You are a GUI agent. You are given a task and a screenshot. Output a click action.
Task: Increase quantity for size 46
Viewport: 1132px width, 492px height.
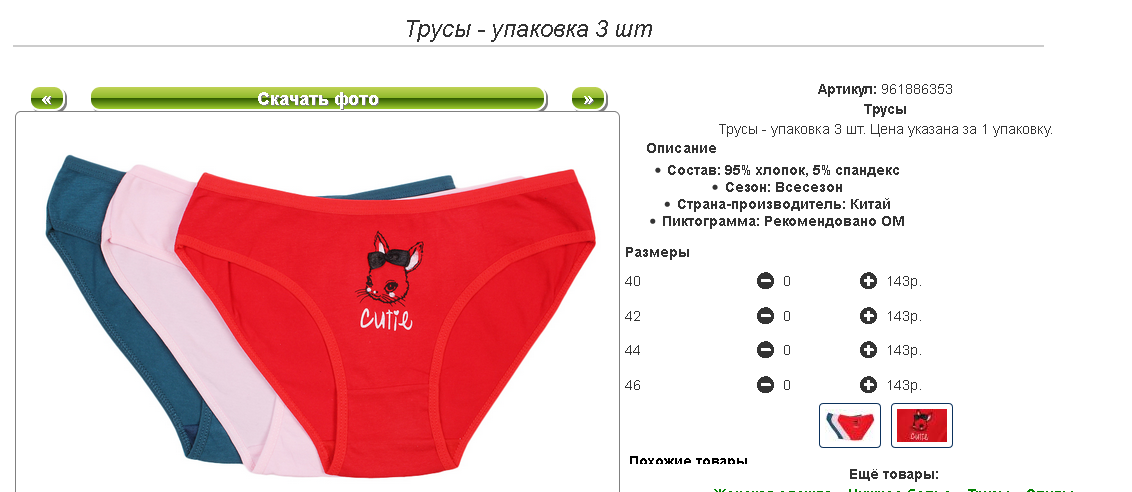868,385
